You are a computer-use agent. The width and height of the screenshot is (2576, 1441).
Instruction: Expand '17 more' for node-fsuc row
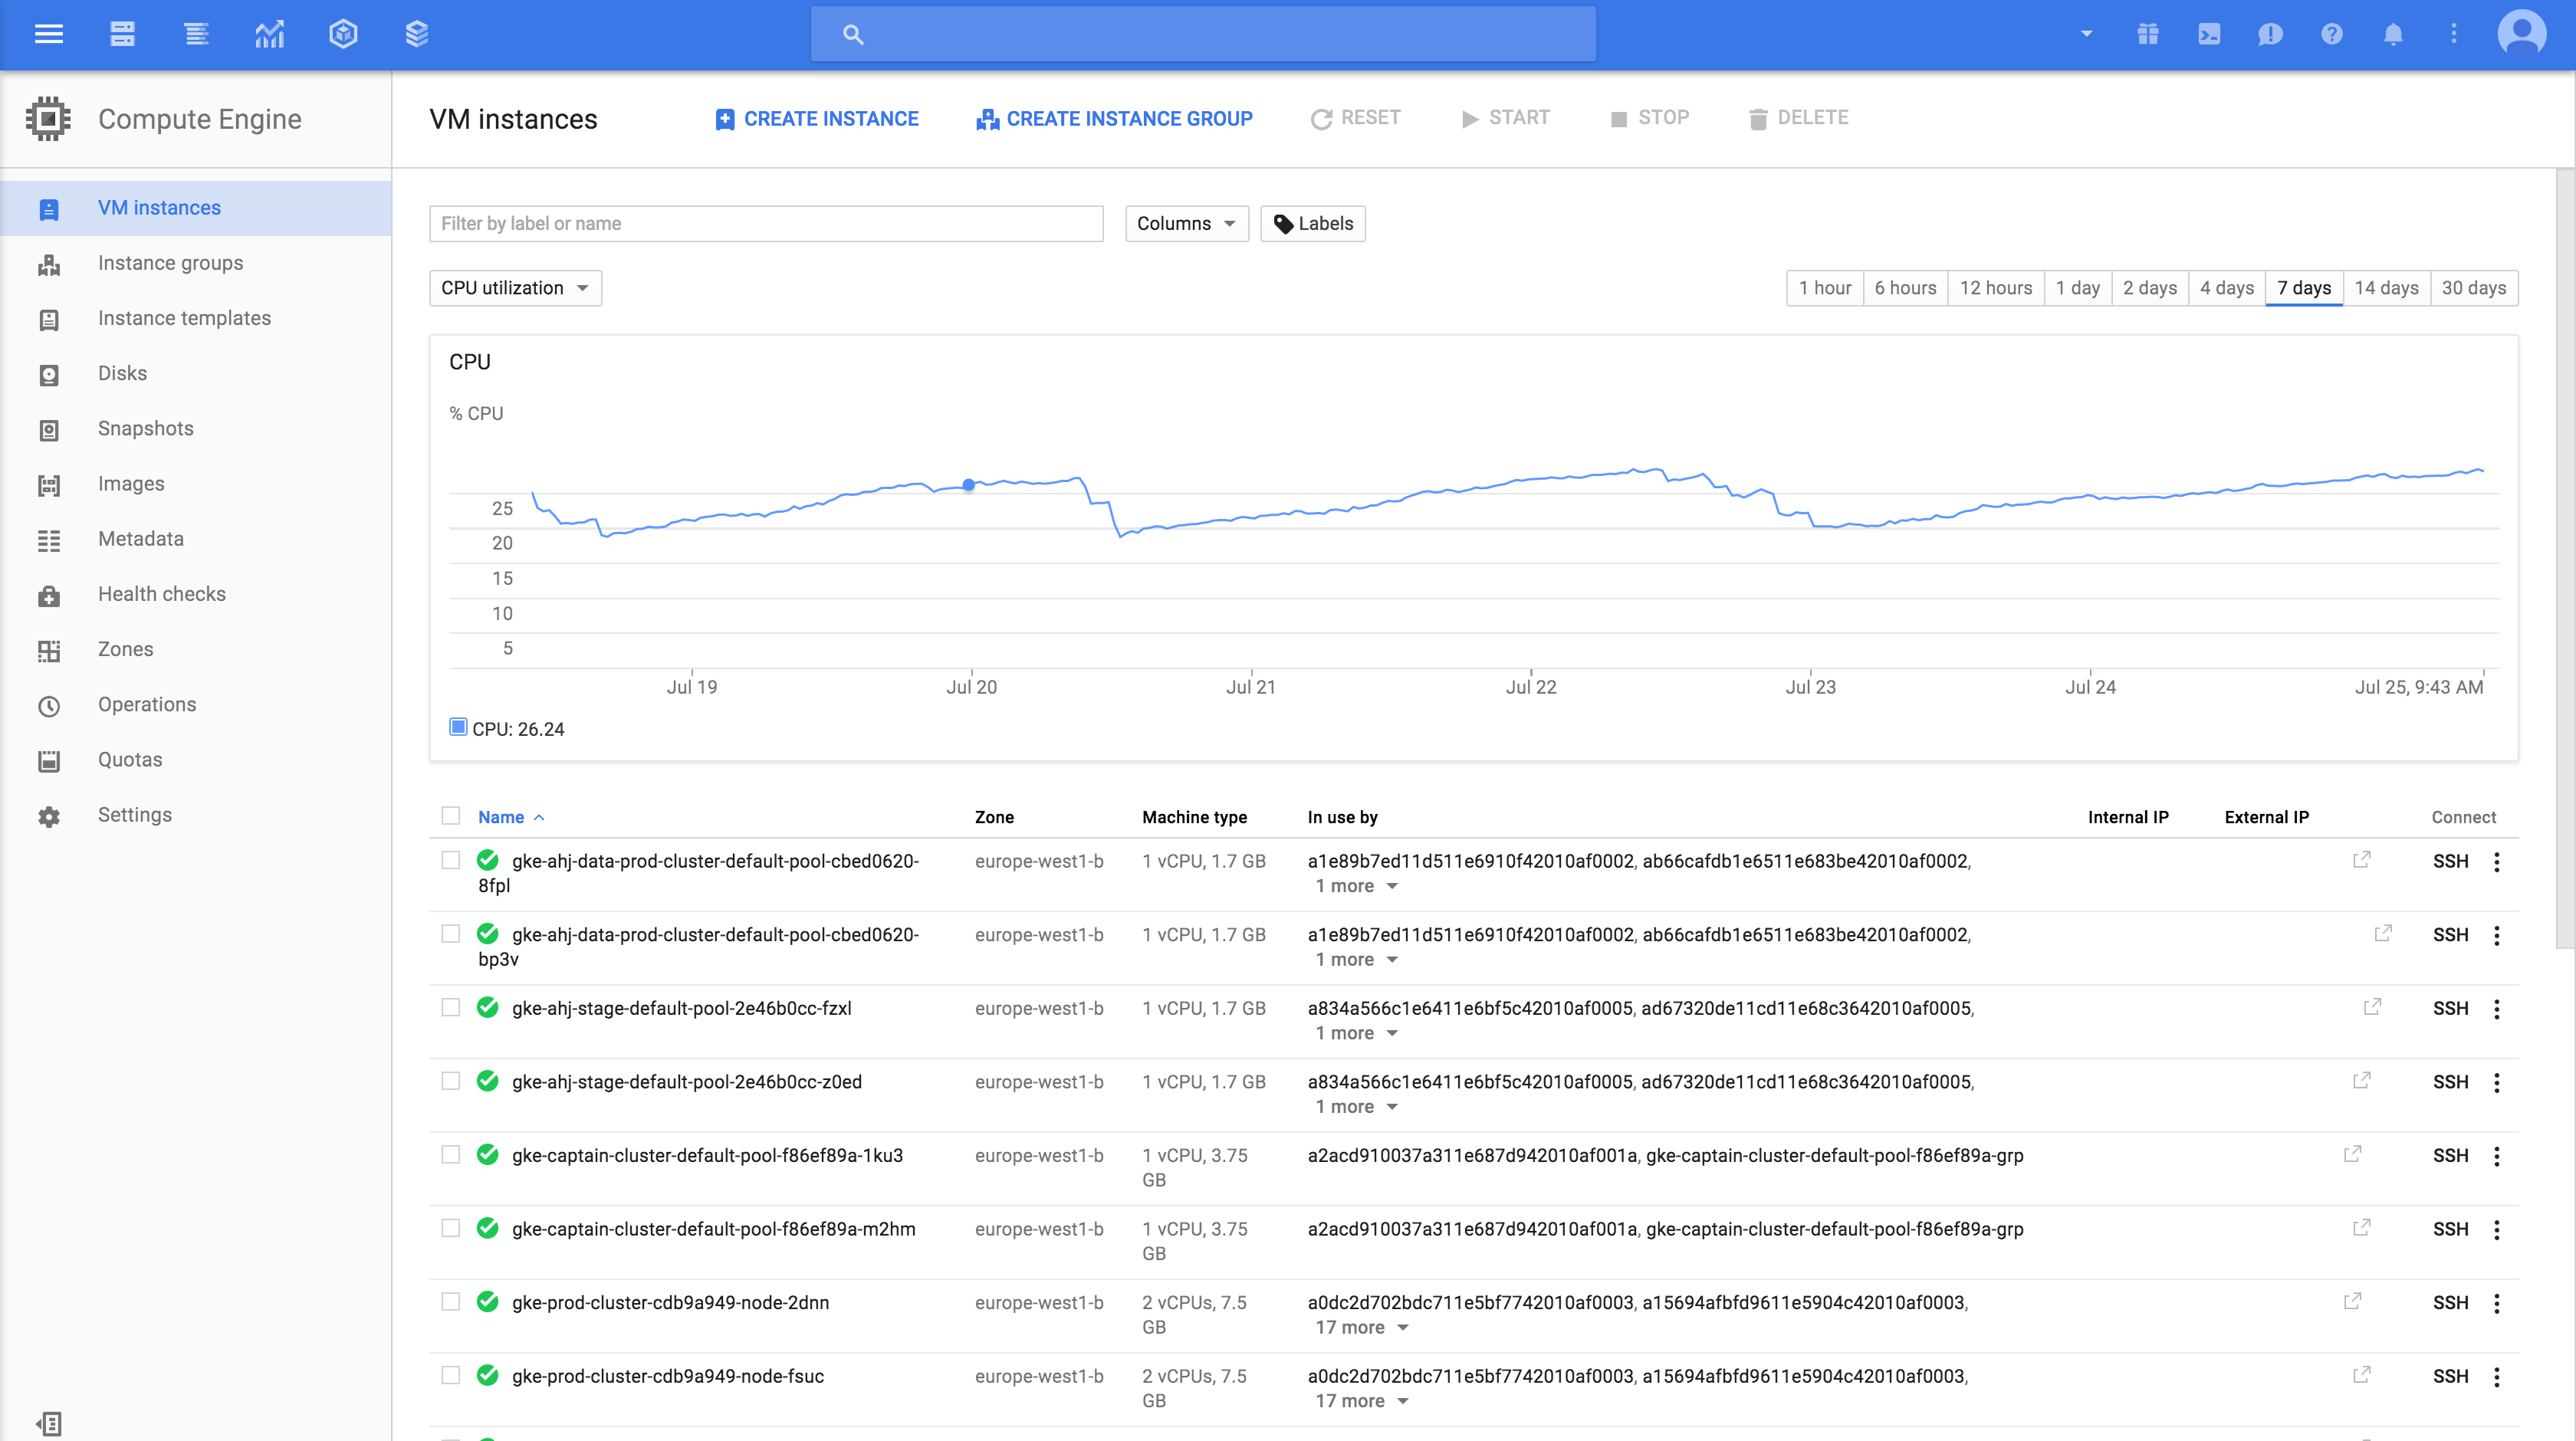click(x=1362, y=1401)
